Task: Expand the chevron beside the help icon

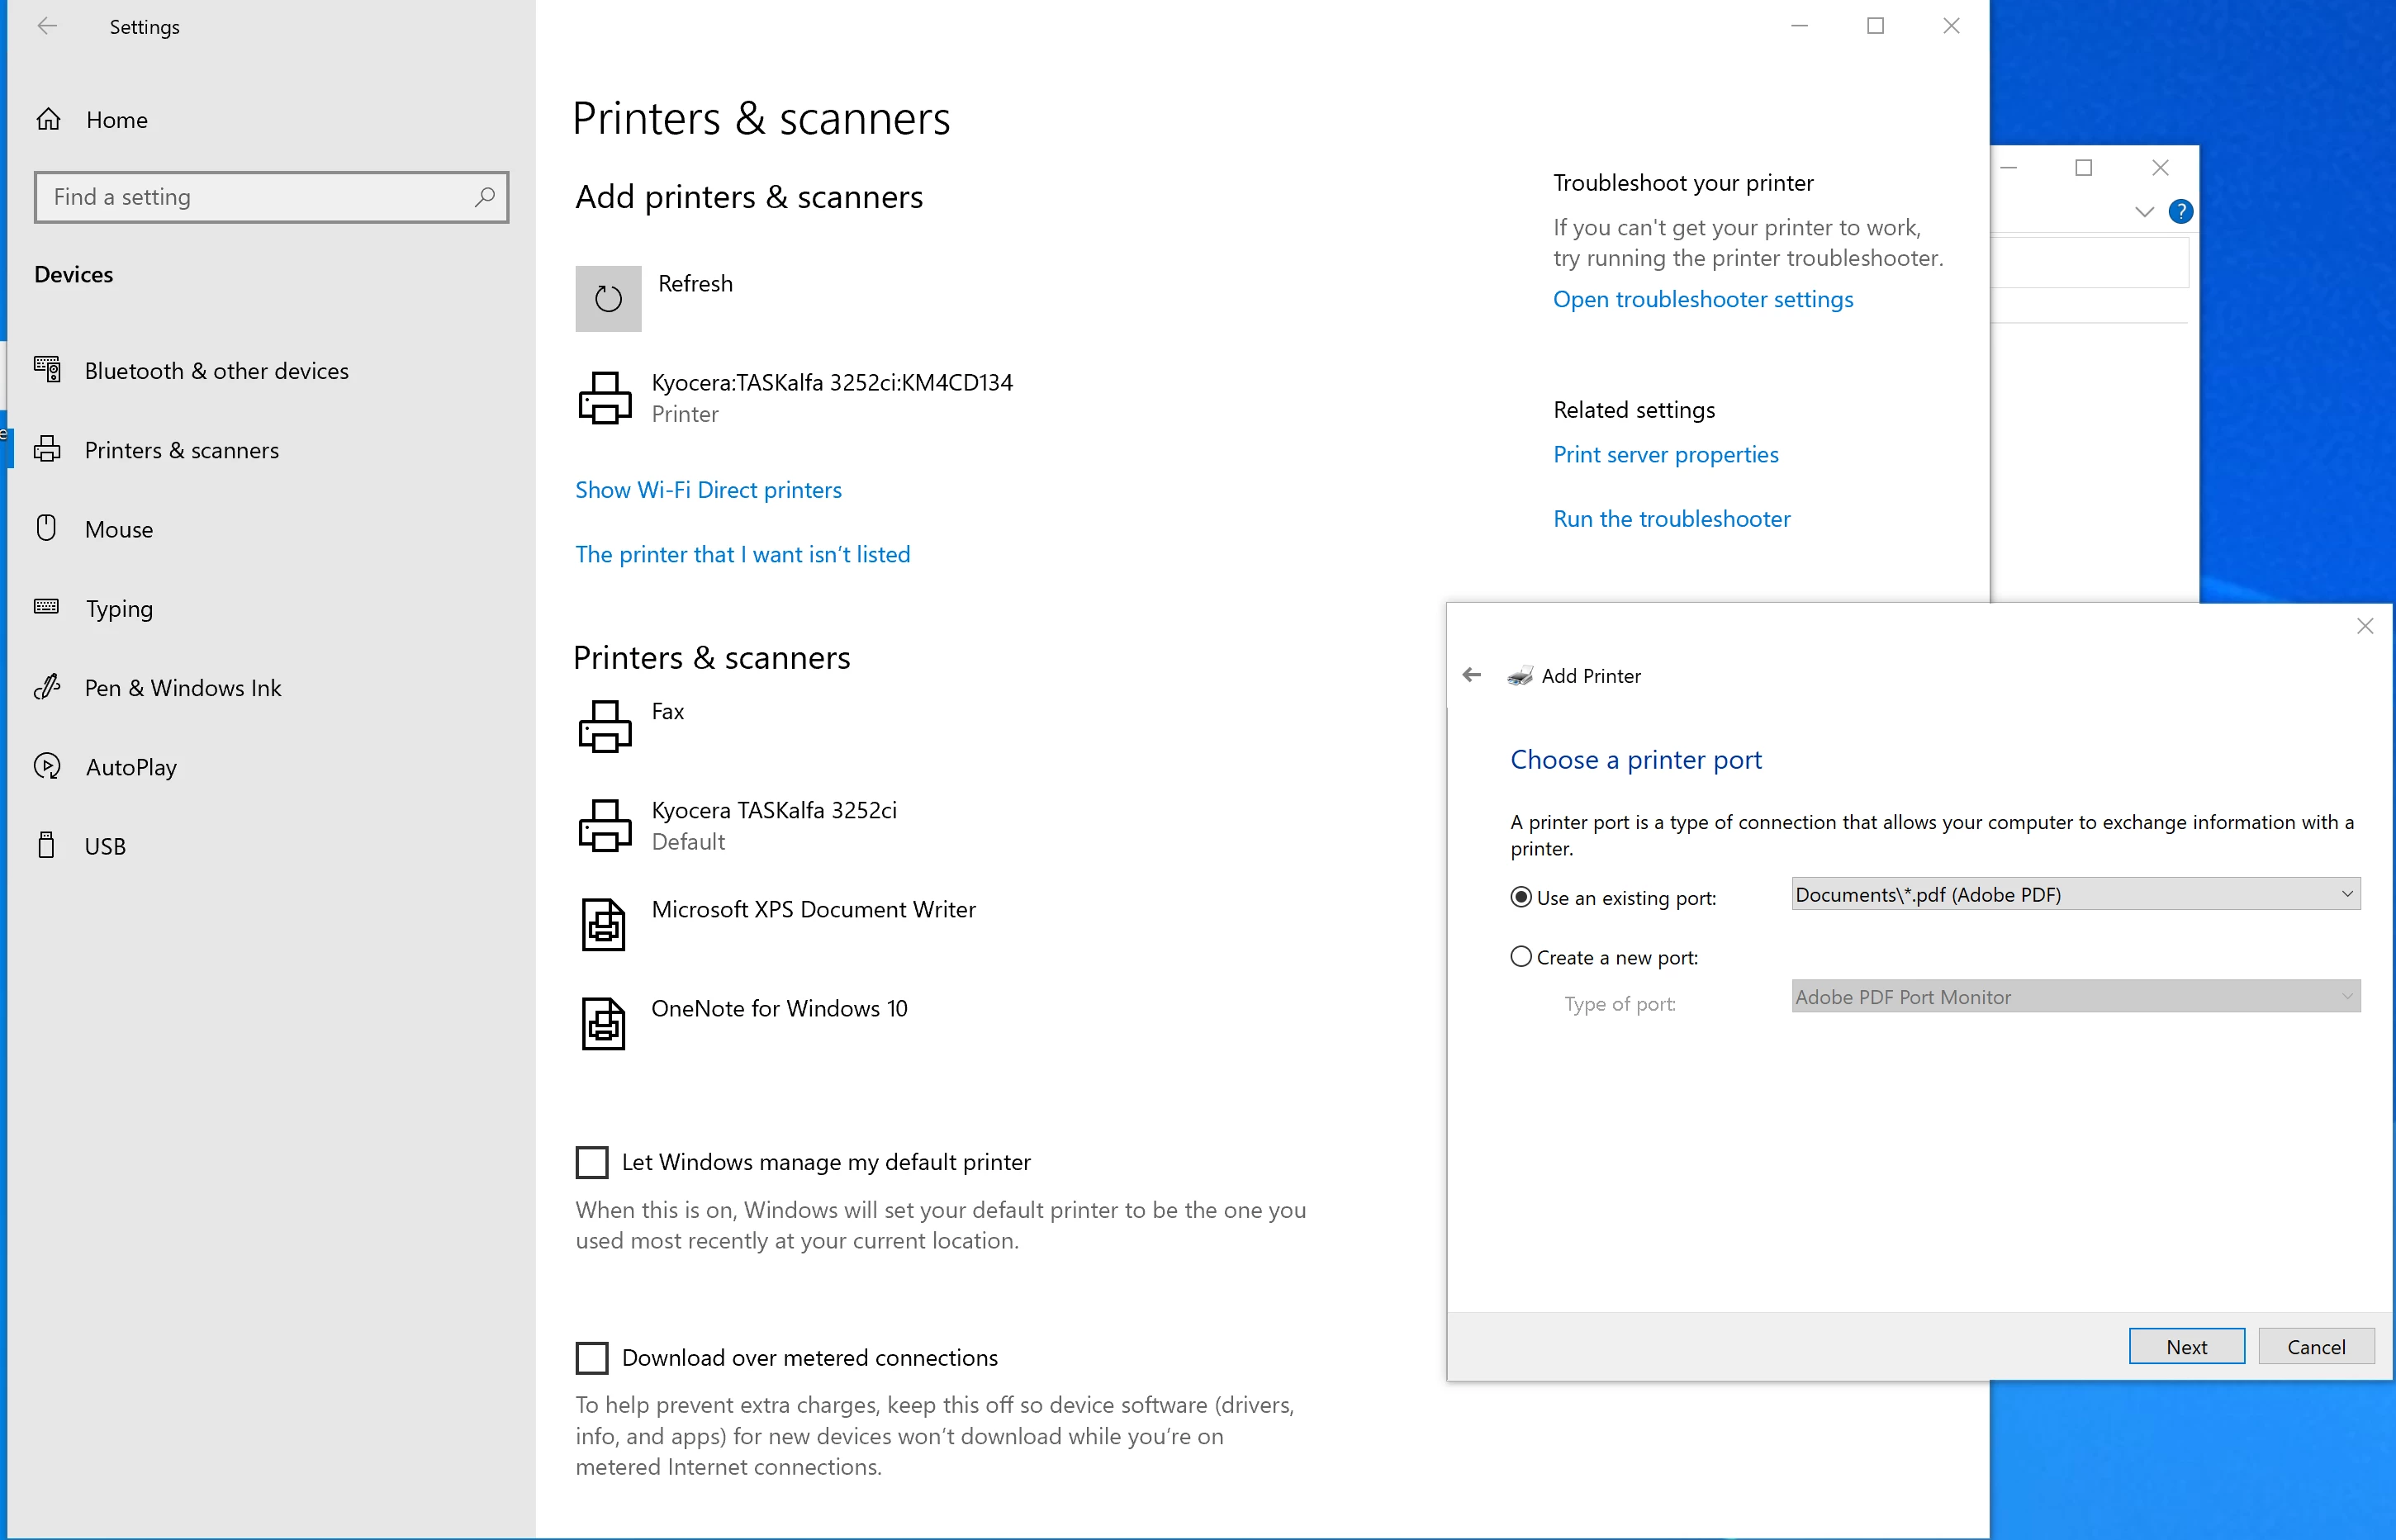Action: pos(2144,211)
